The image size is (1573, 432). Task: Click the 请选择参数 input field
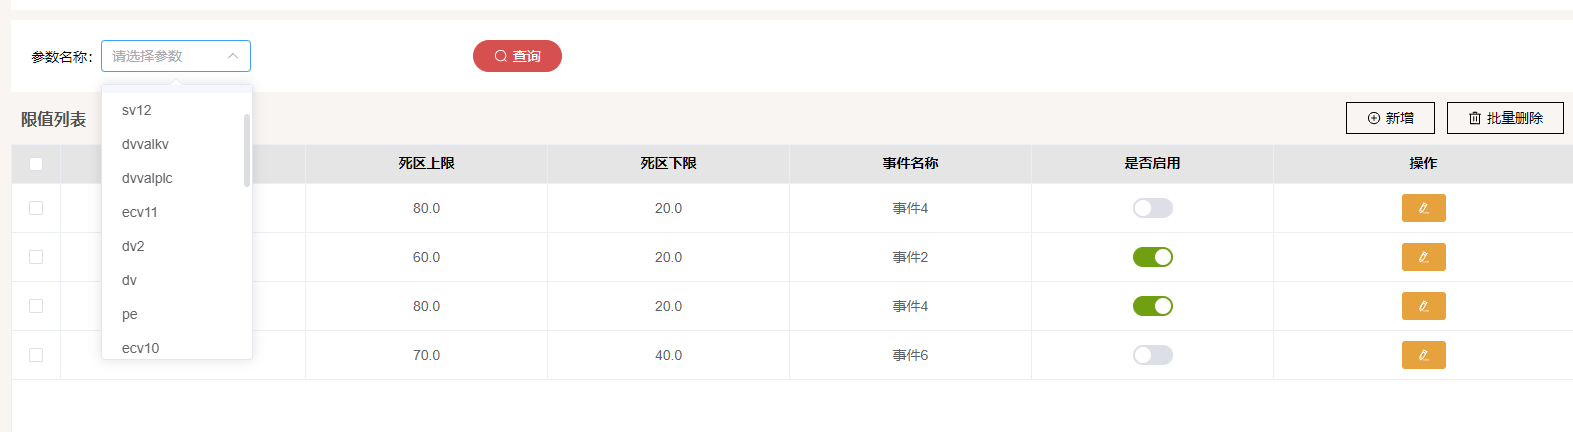(176, 56)
